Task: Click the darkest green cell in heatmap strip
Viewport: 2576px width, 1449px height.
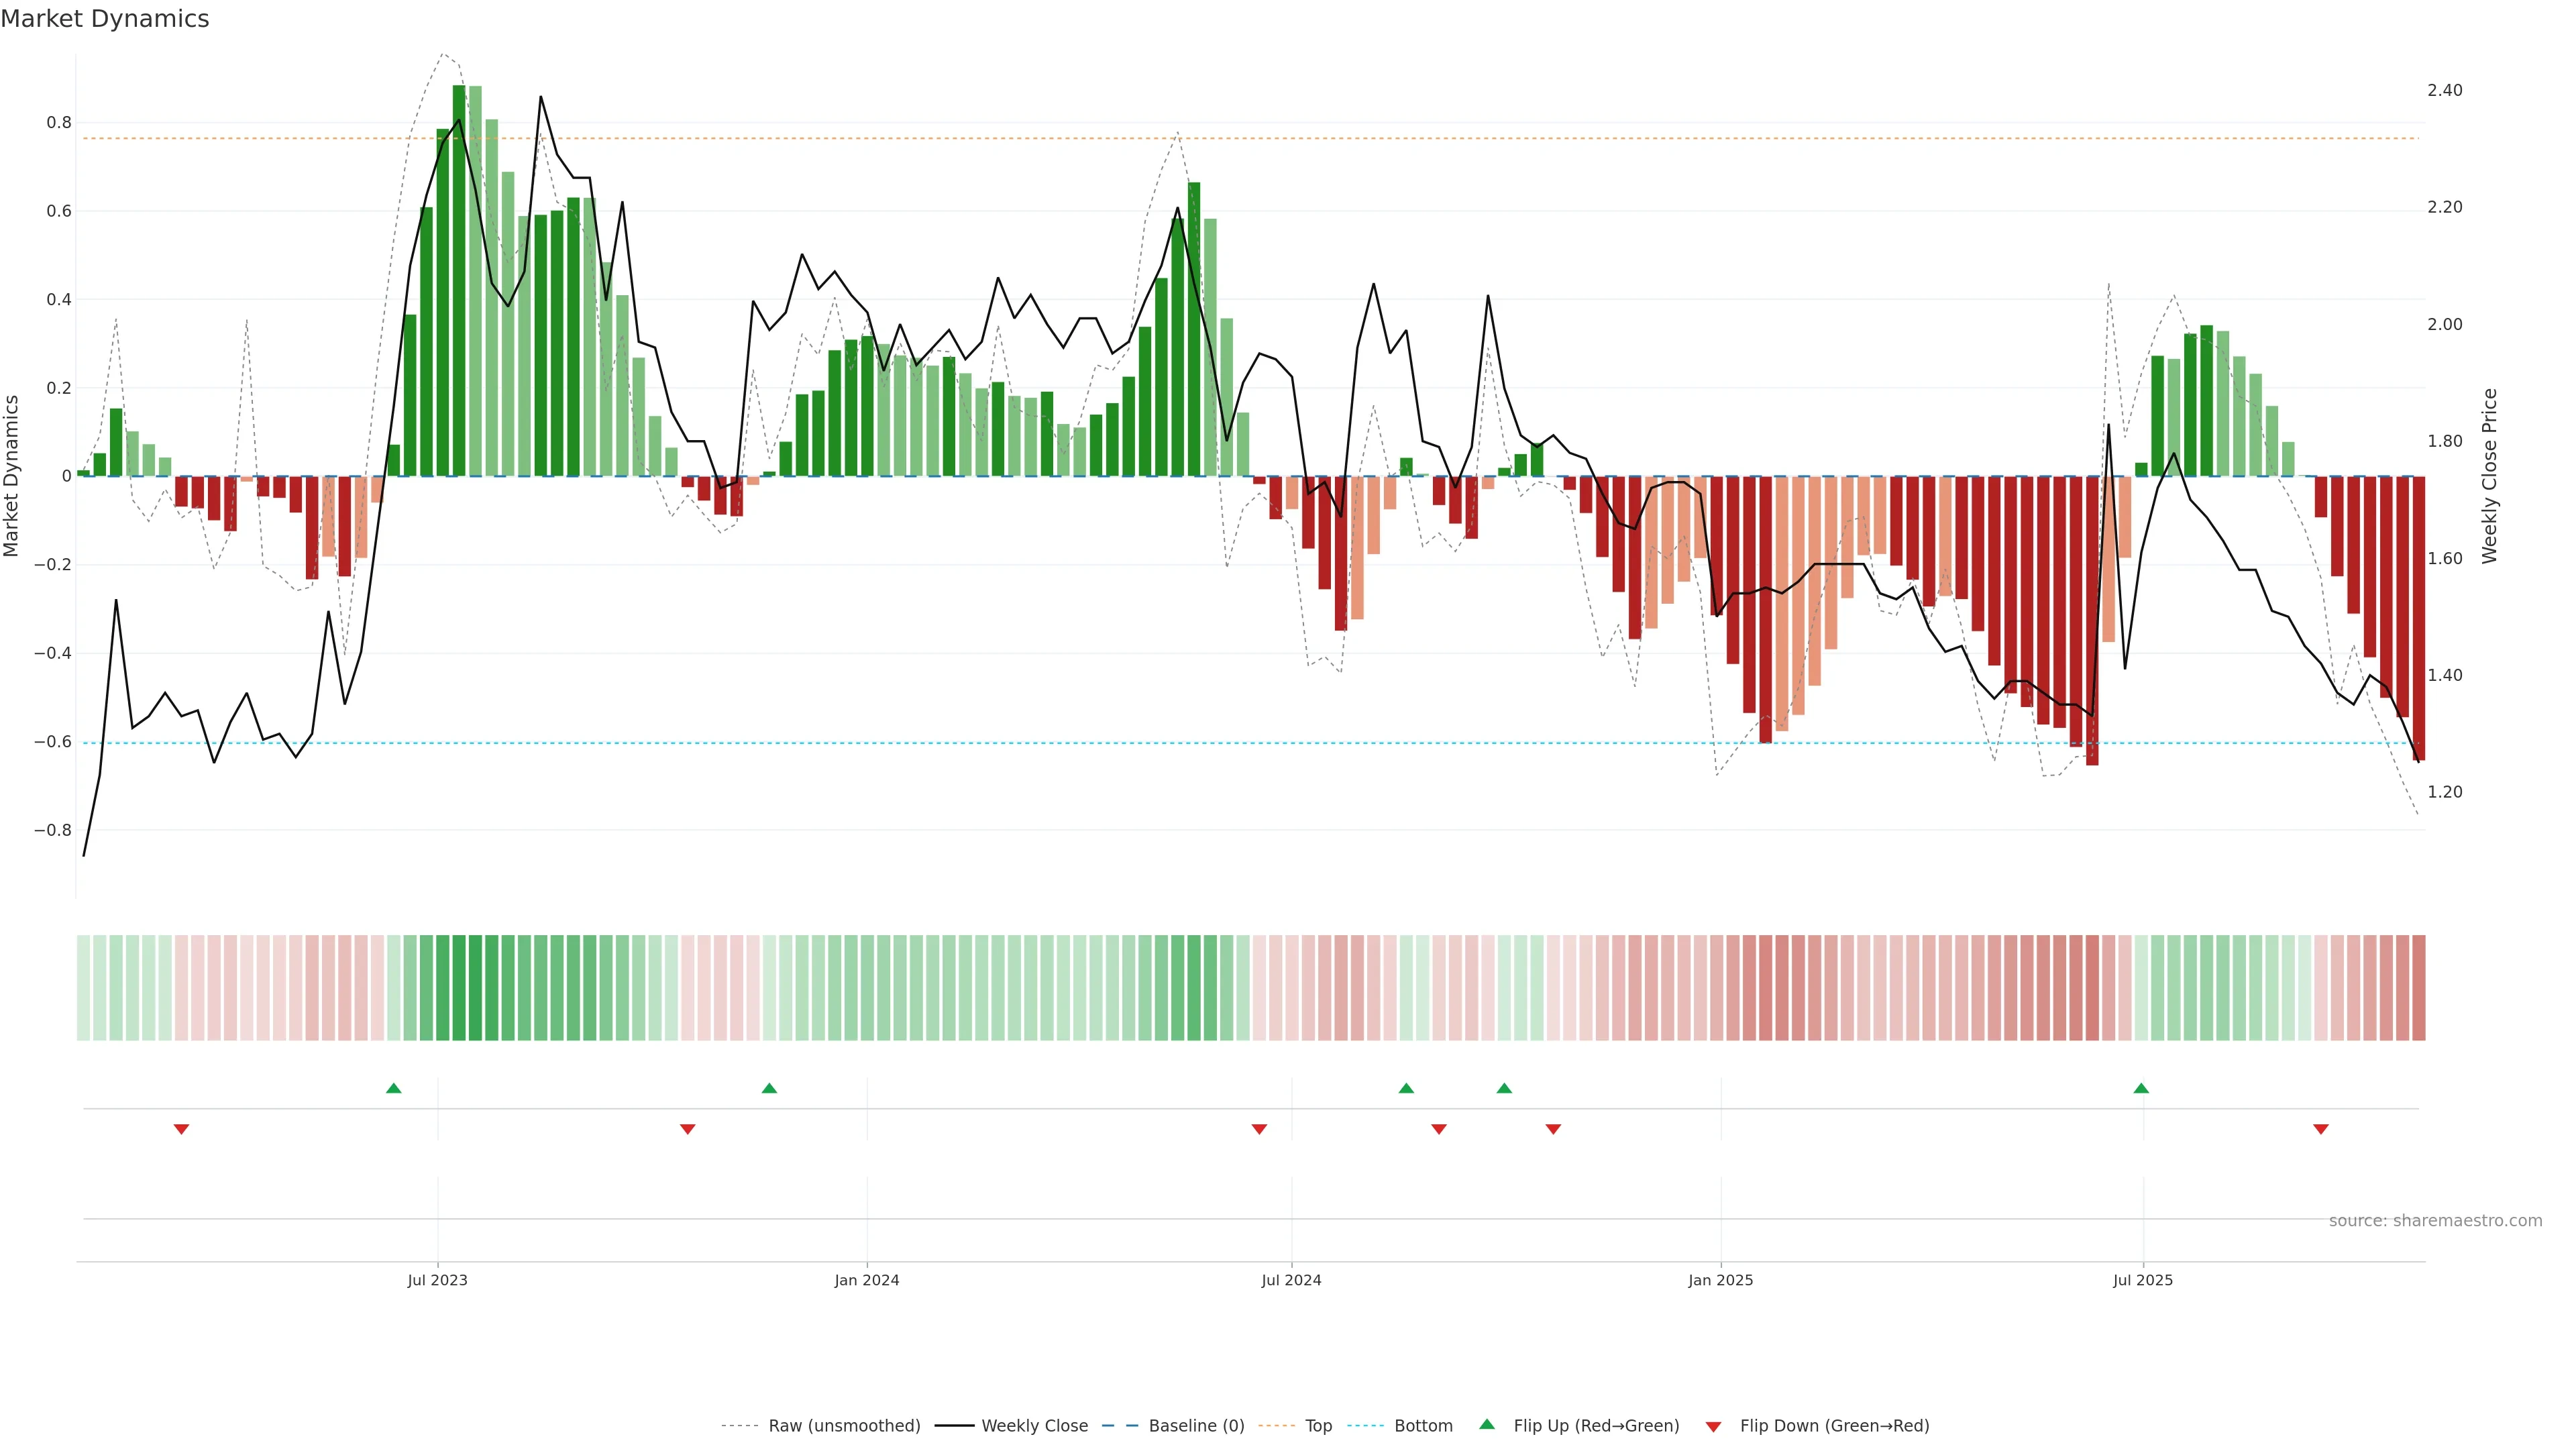Action: point(459,988)
